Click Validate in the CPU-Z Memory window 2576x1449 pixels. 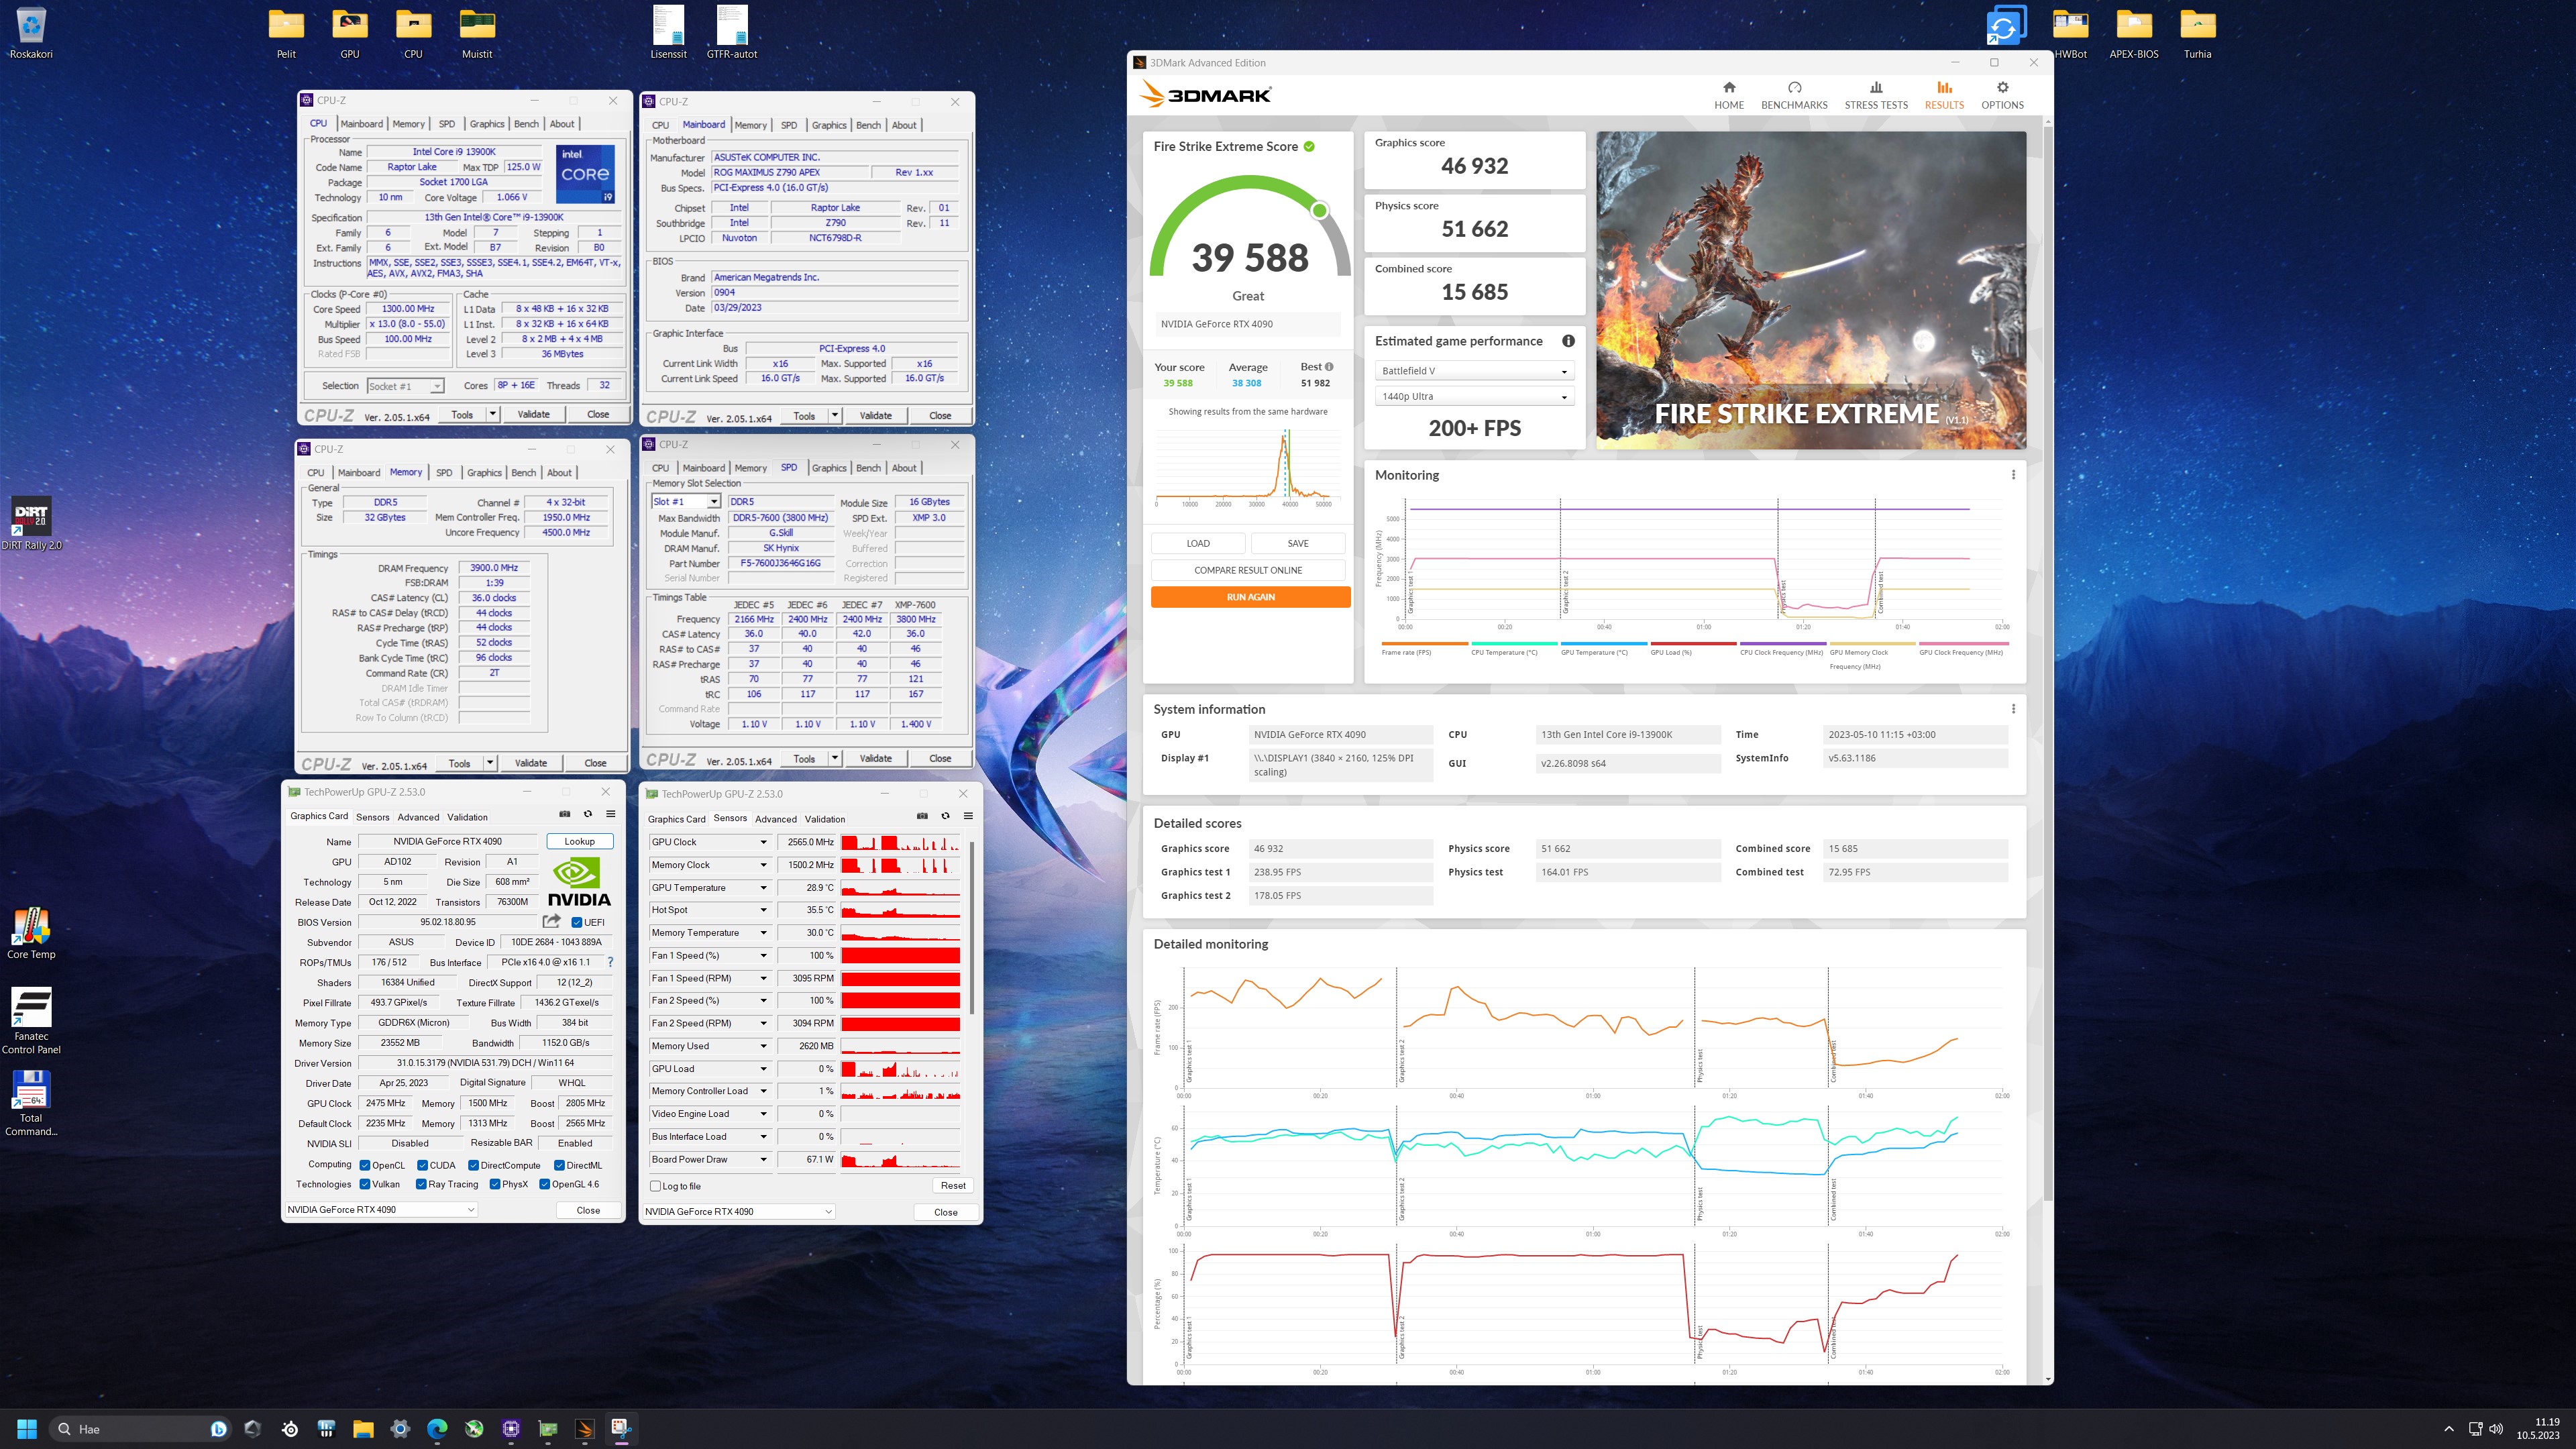531,763
